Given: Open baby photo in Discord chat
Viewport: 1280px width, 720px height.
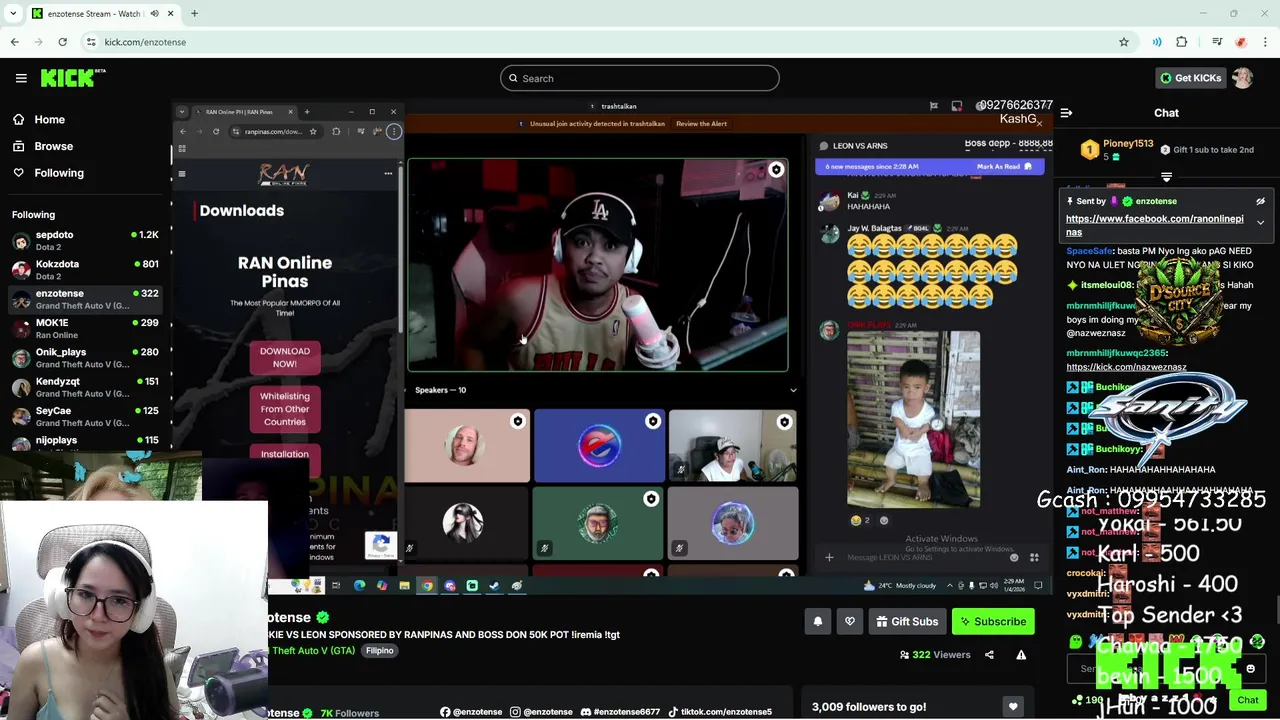Looking at the screenshot, I should pos(914,420).
